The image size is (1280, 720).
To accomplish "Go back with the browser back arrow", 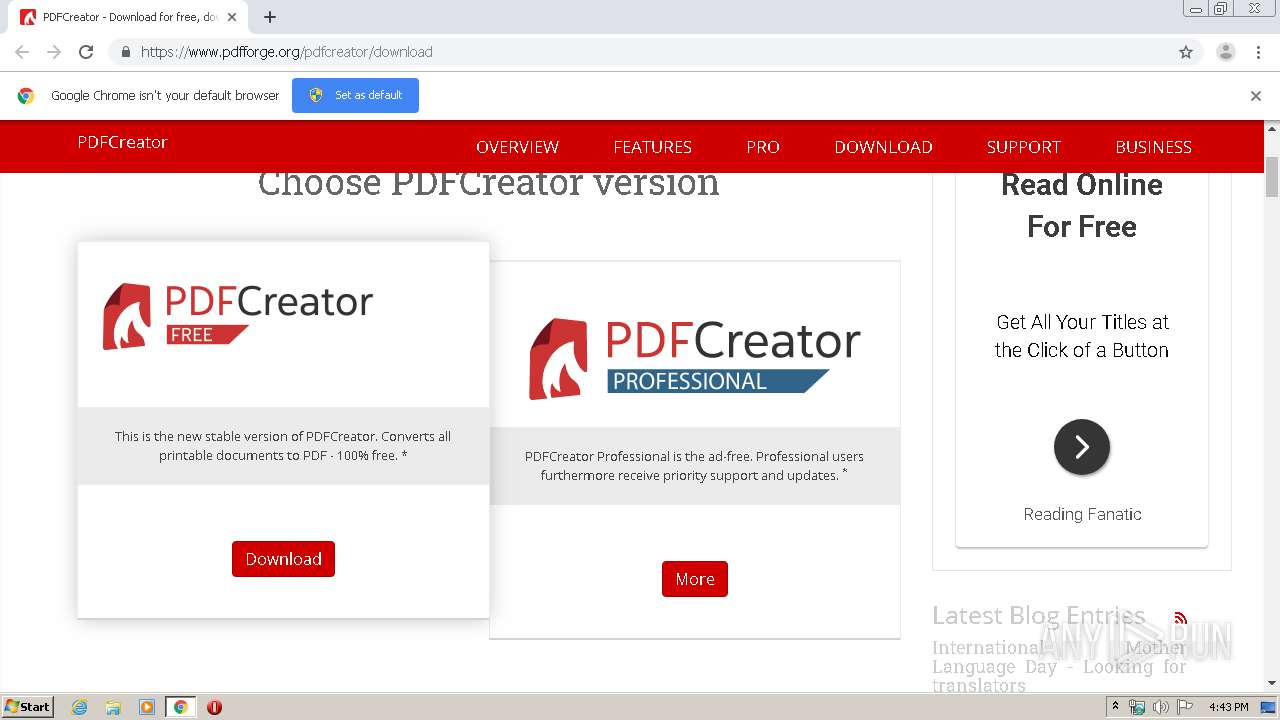I will [x=22, y=52].
